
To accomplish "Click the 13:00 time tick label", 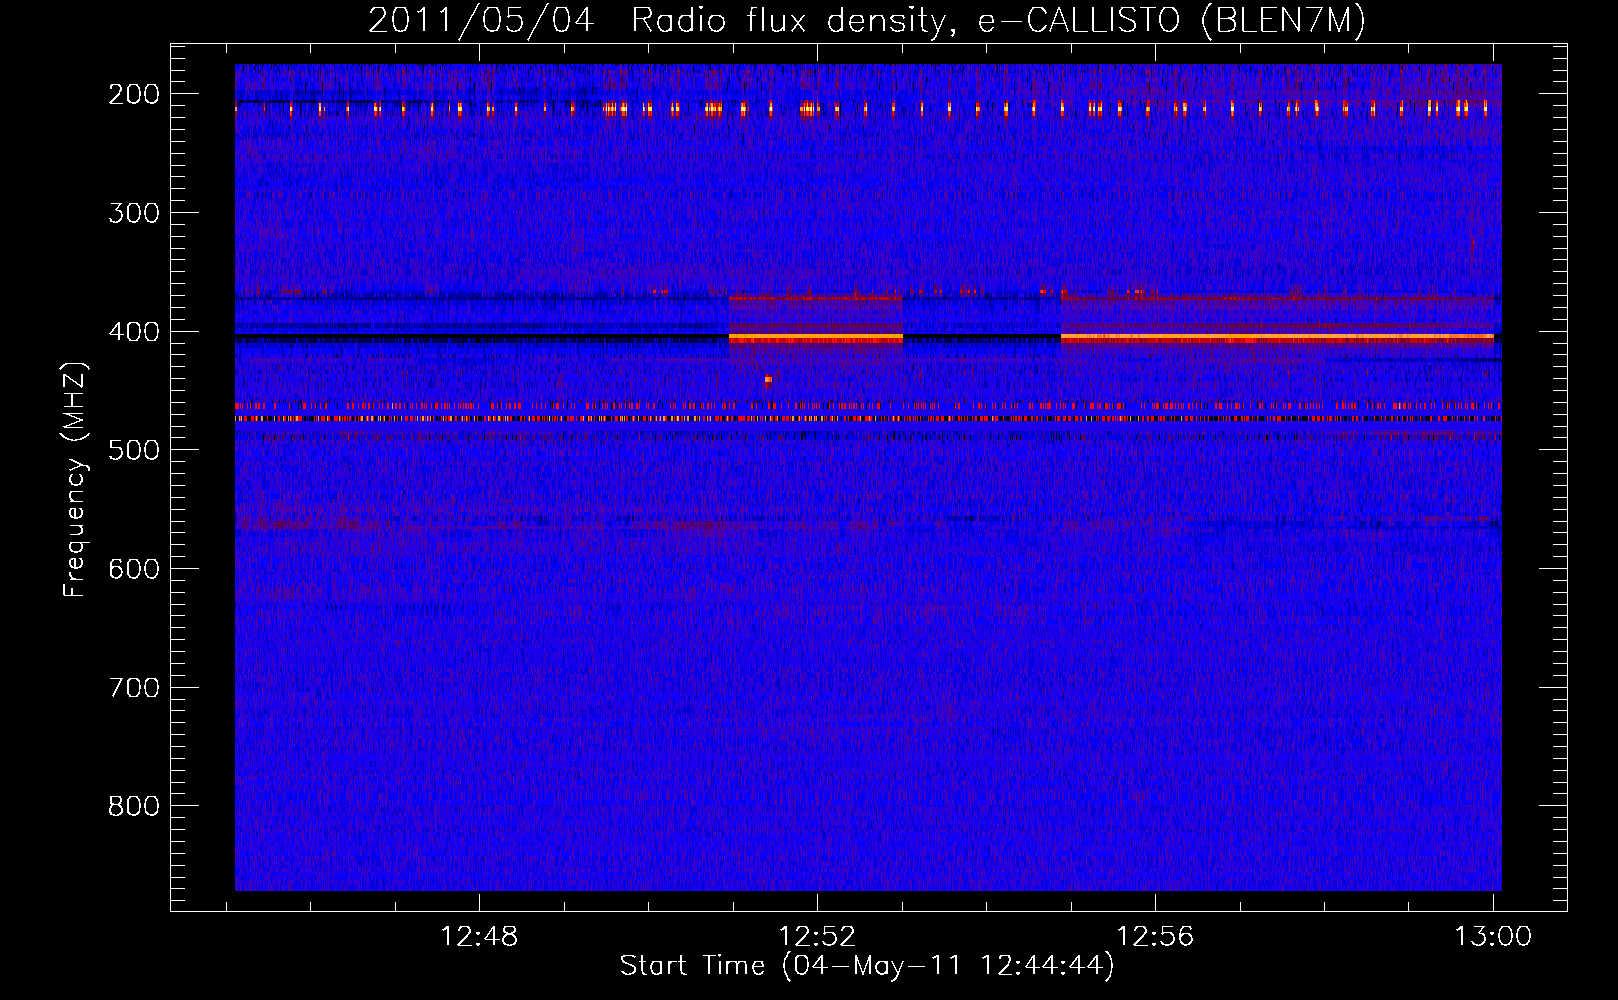I will pos(1493,937).
